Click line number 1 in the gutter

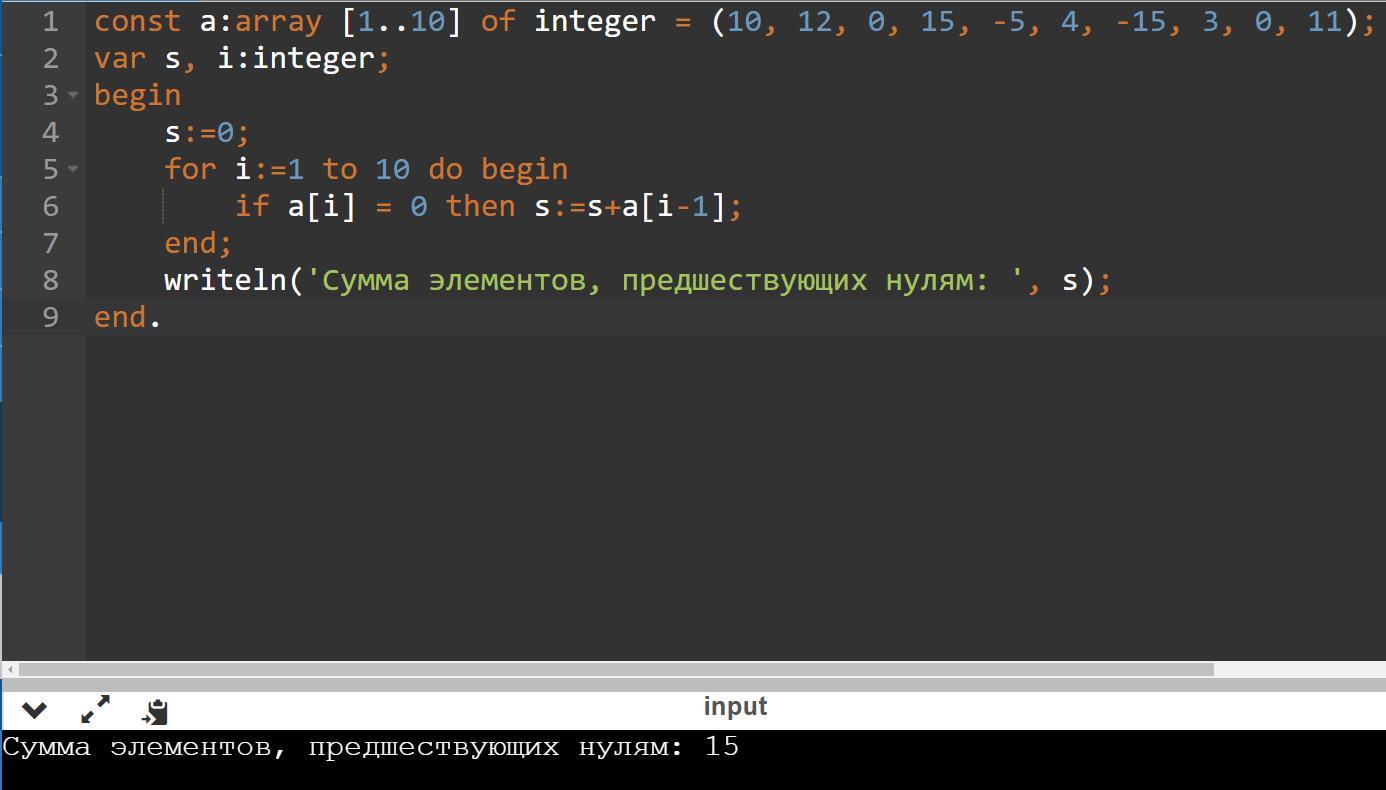click(x=50, y=21)
